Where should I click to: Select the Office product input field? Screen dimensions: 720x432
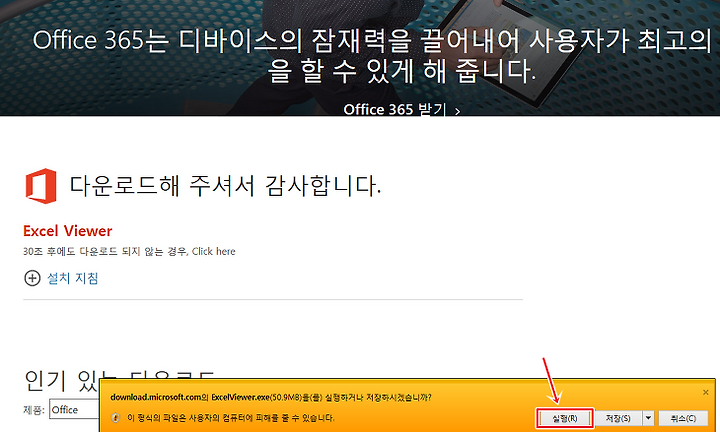pyautogui.click(x=74, y=410)
